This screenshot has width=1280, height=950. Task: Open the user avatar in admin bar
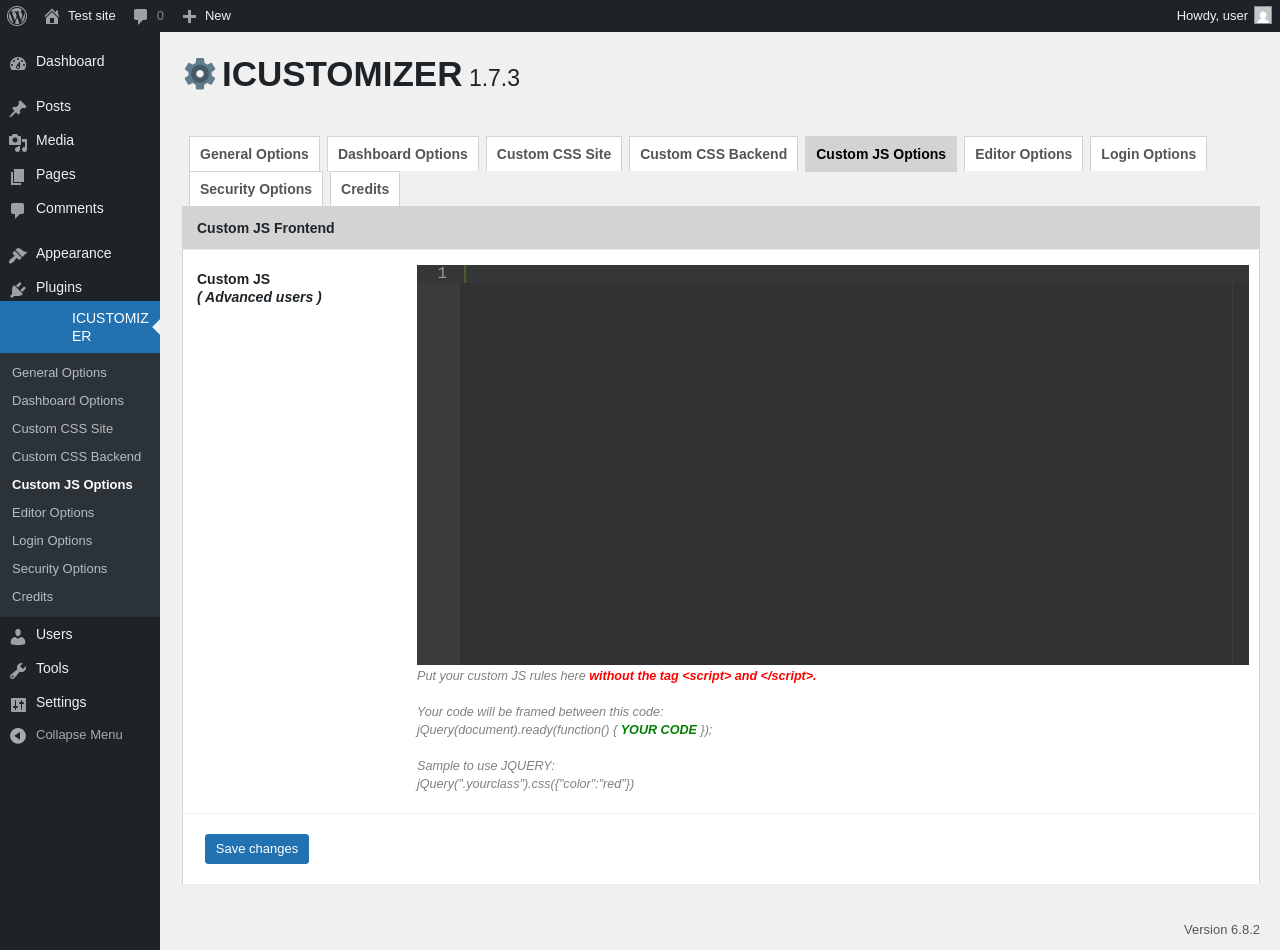pos(1263,15)
